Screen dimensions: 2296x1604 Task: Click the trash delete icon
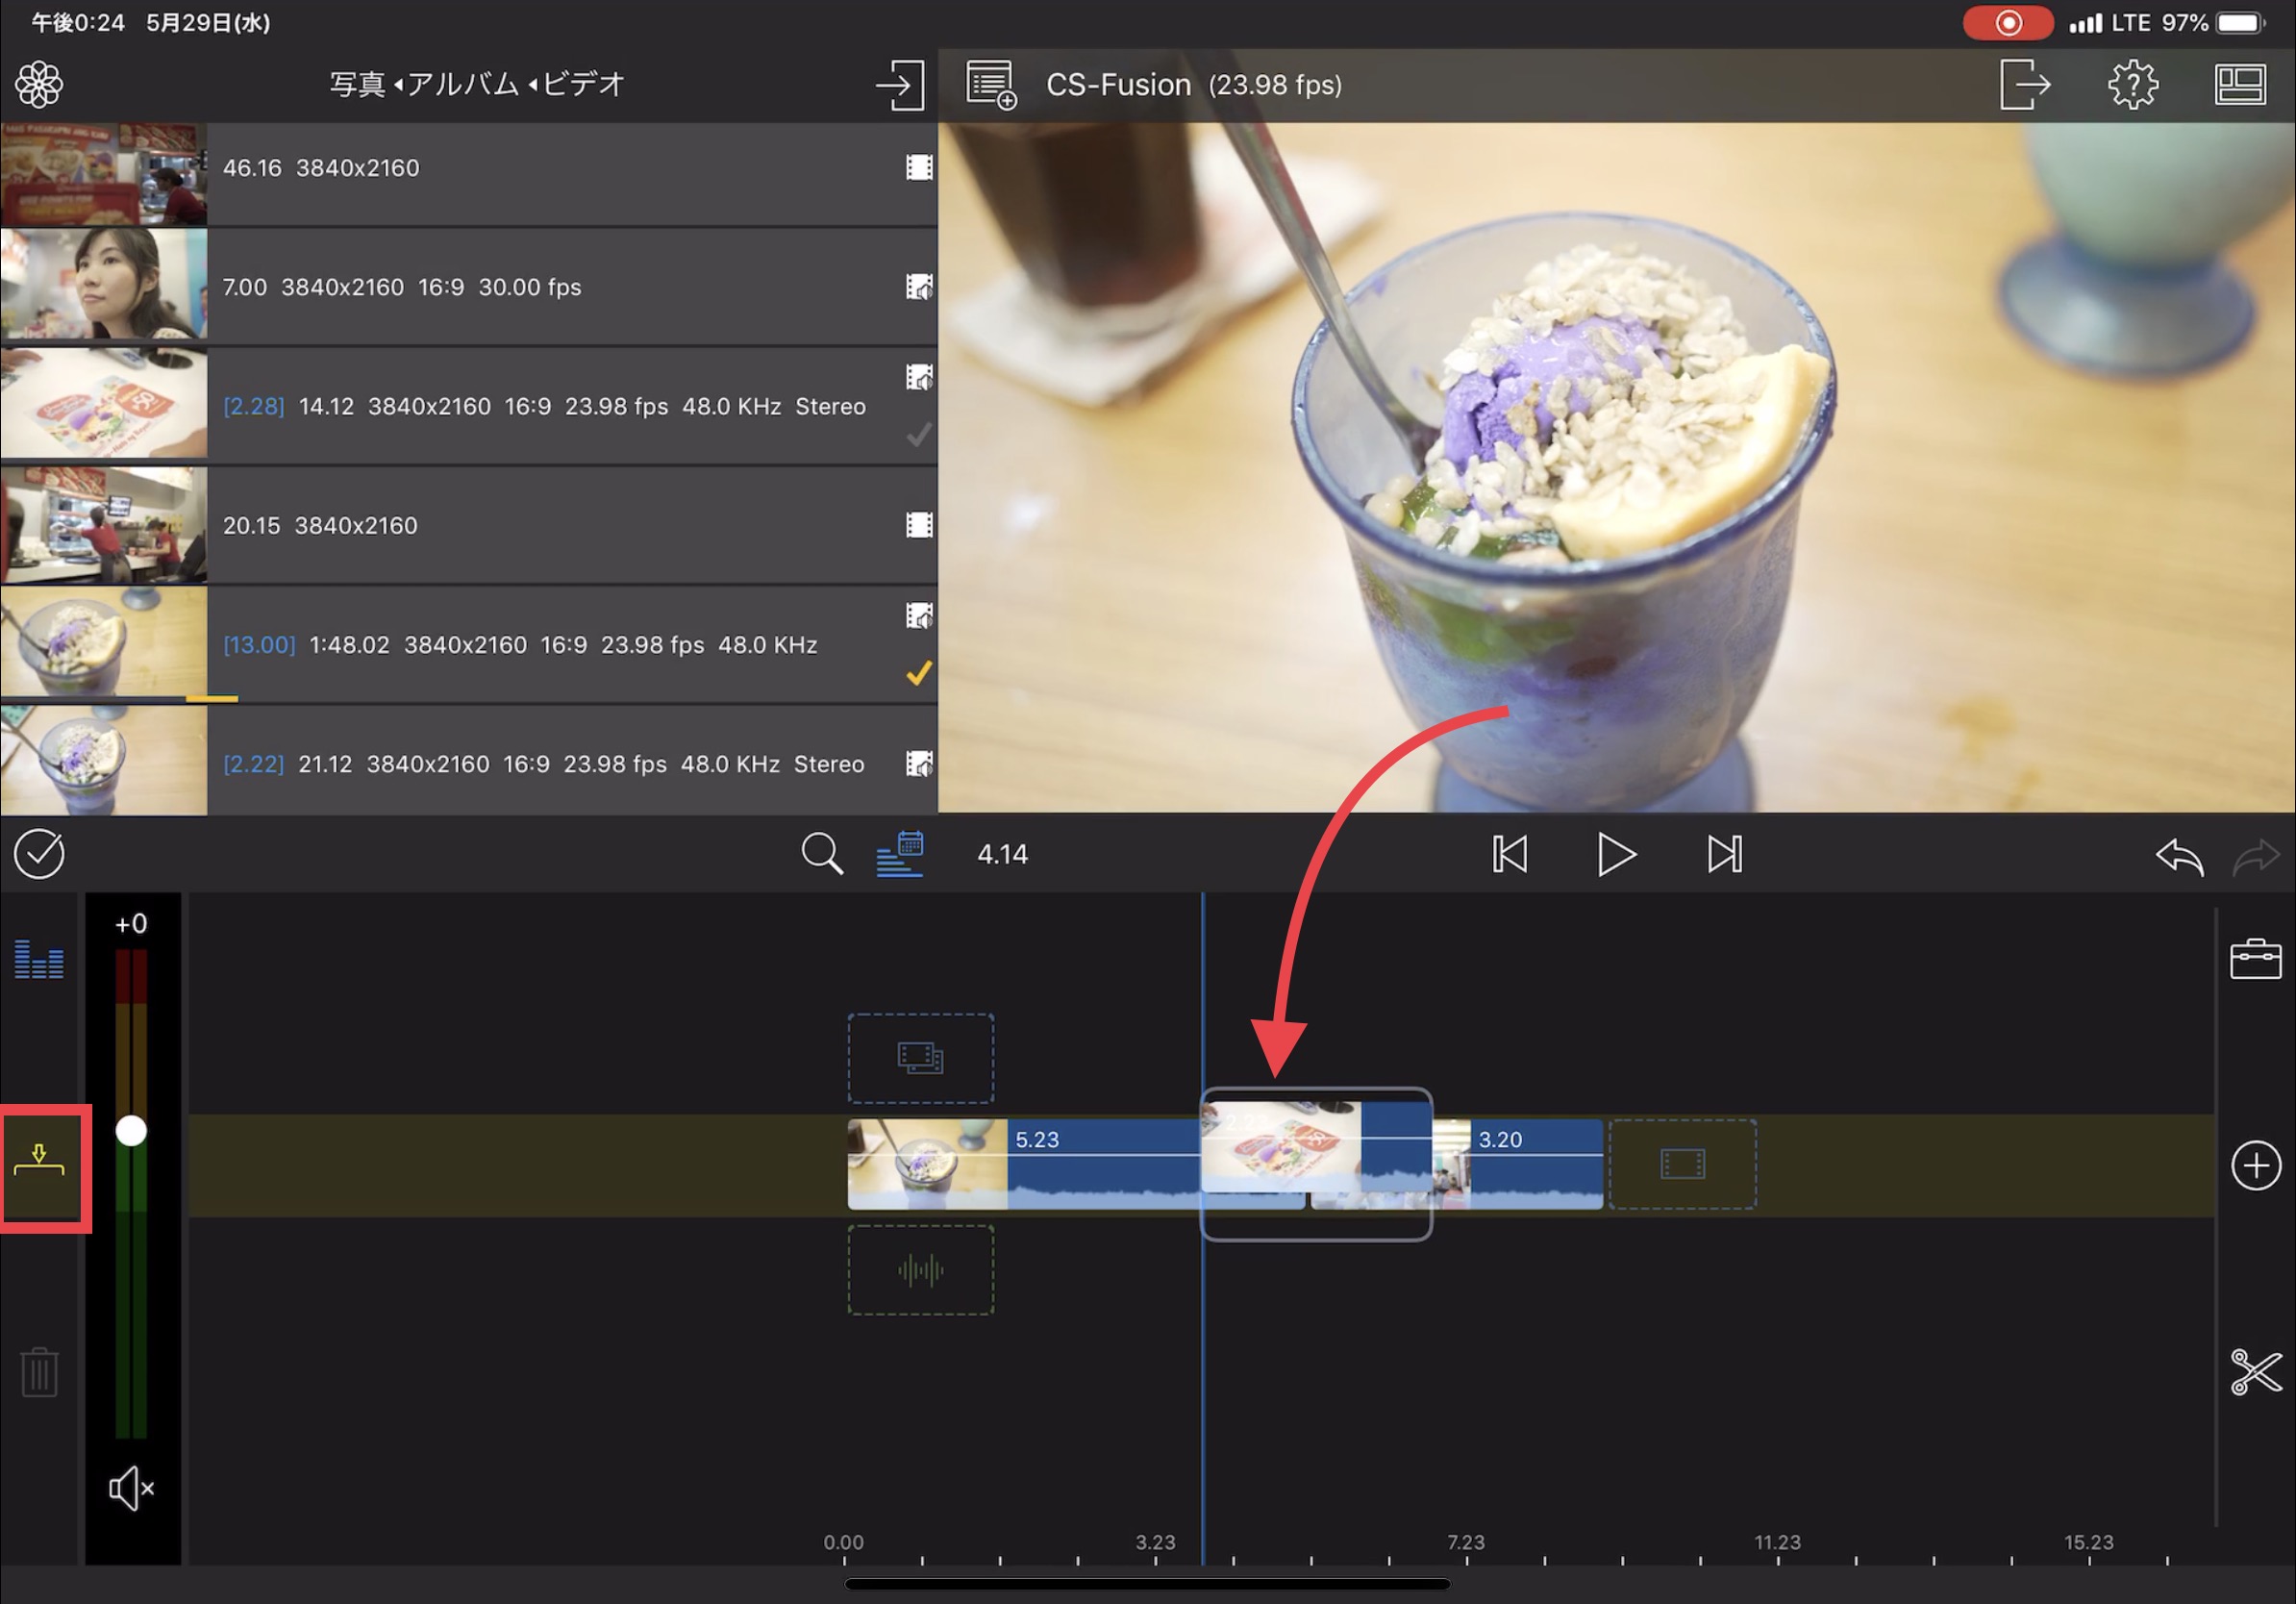39,1372
